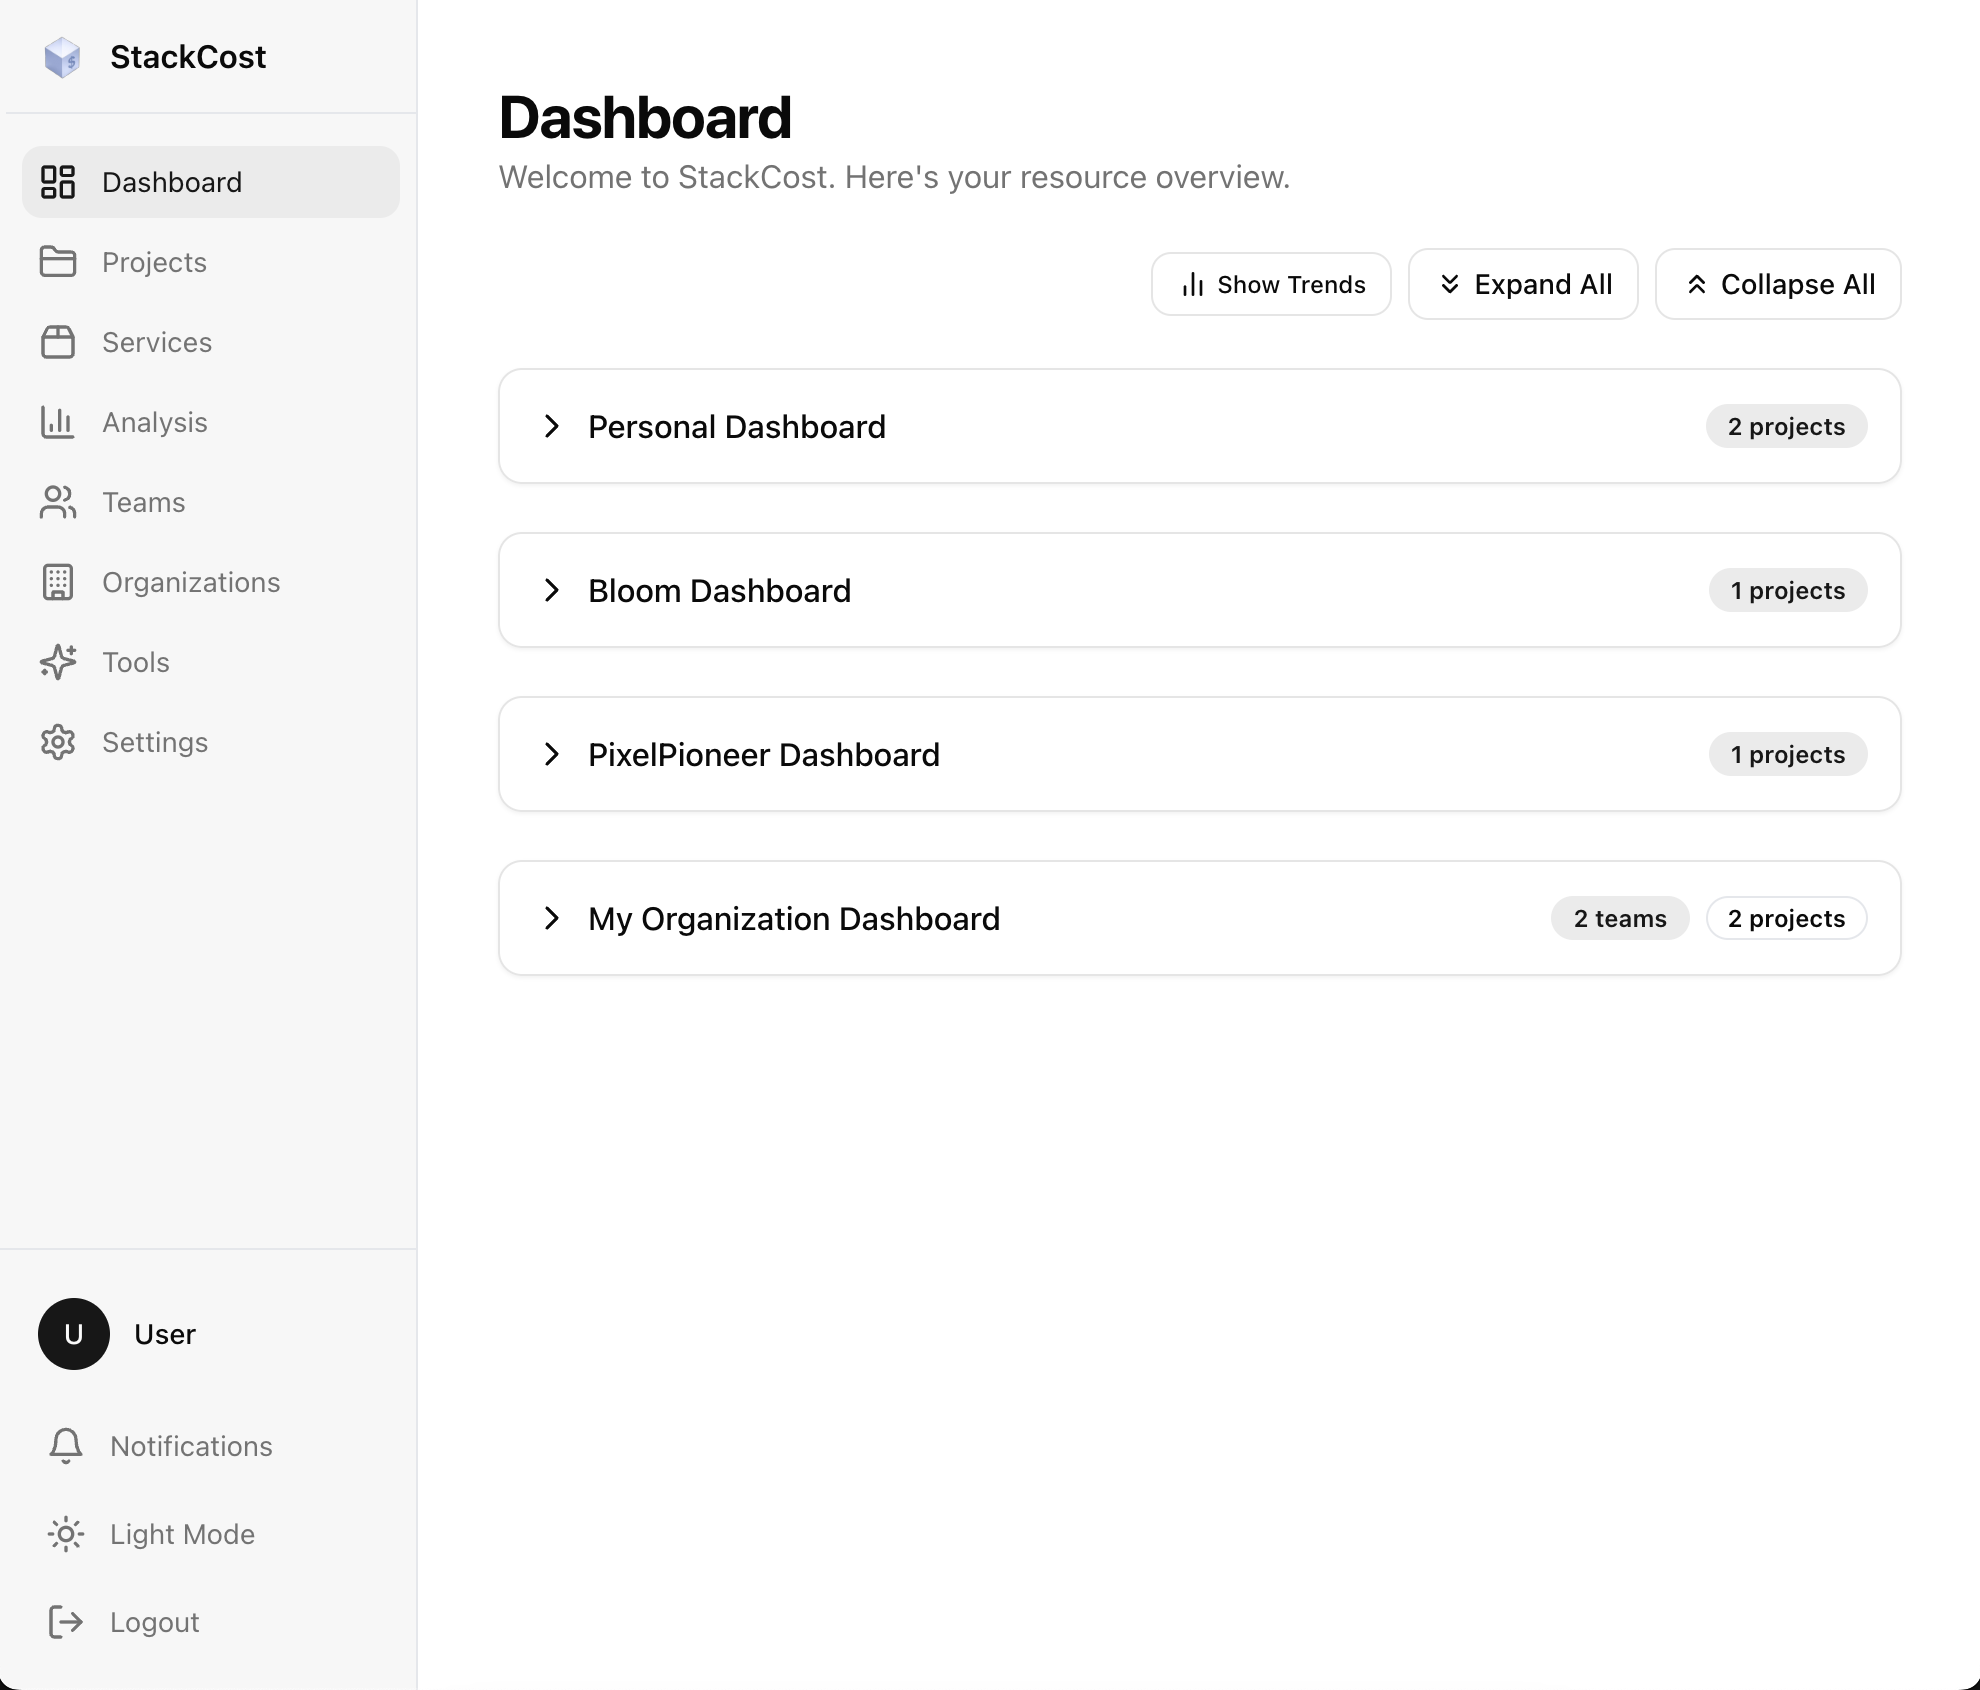Open the Teams section label
This screenshot has width=1980, height=1690.
click(x=144, y=502)
